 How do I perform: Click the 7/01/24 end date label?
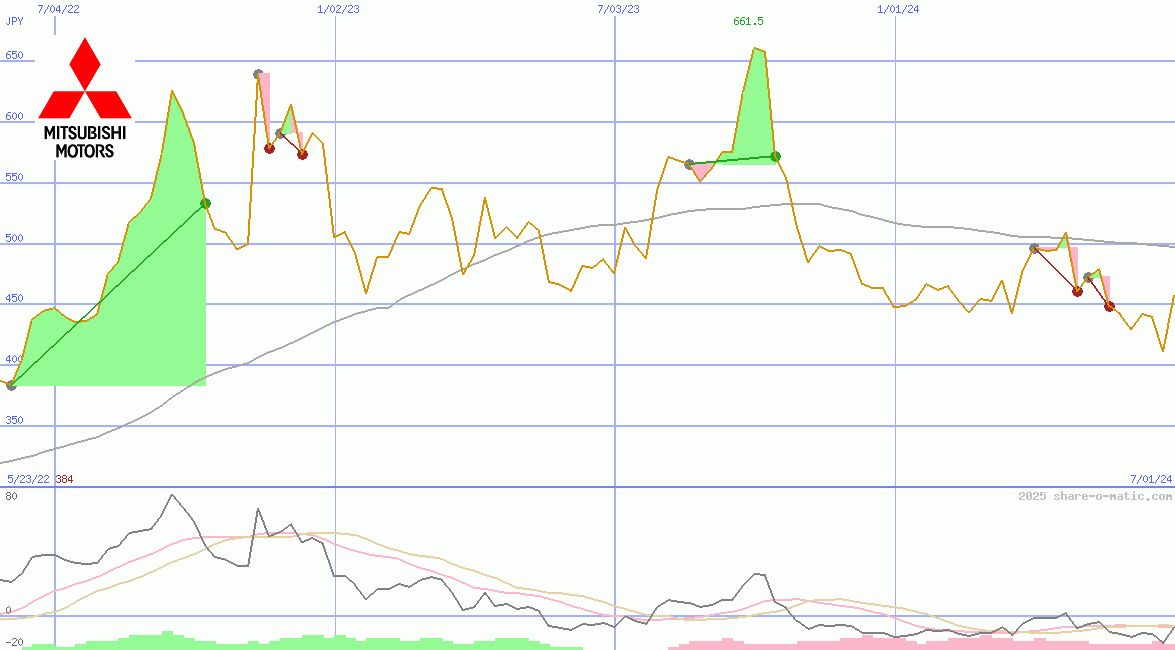pos(1151,478)
